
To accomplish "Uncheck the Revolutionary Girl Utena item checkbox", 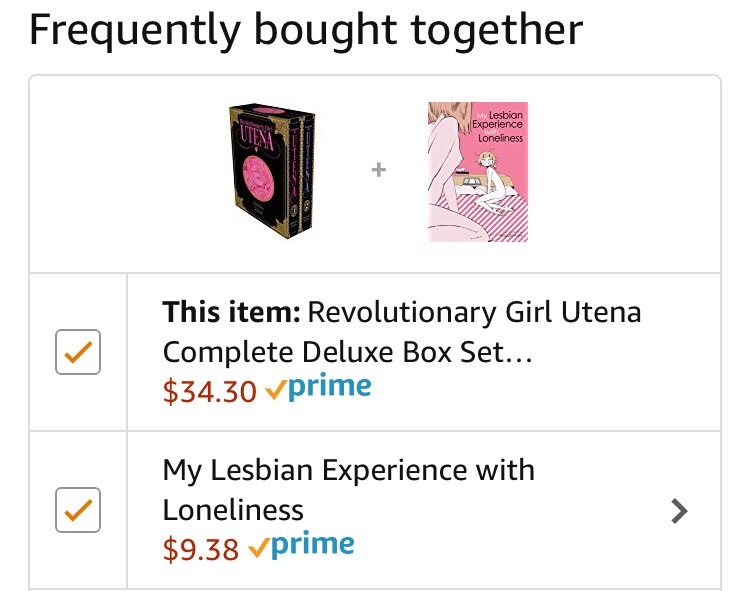I will (78, 352).
